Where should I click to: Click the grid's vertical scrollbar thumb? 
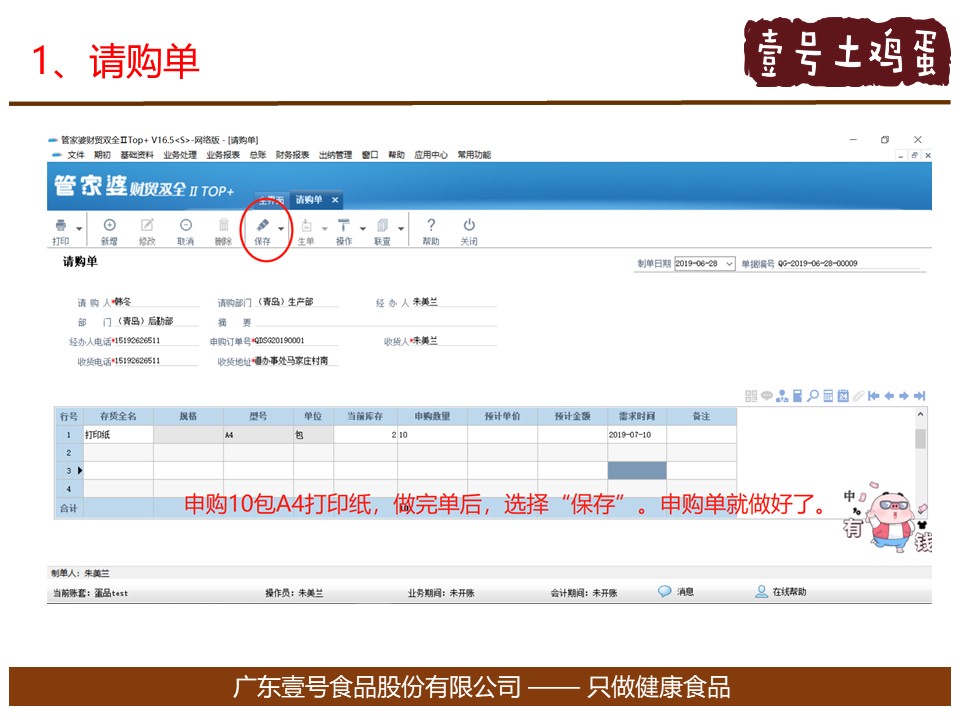tap(920, 439)
